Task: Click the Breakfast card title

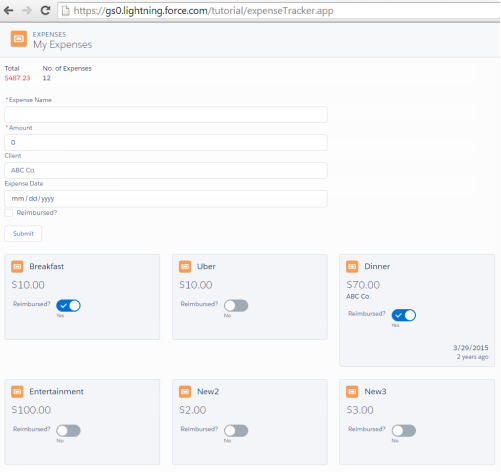Action: 47,266
